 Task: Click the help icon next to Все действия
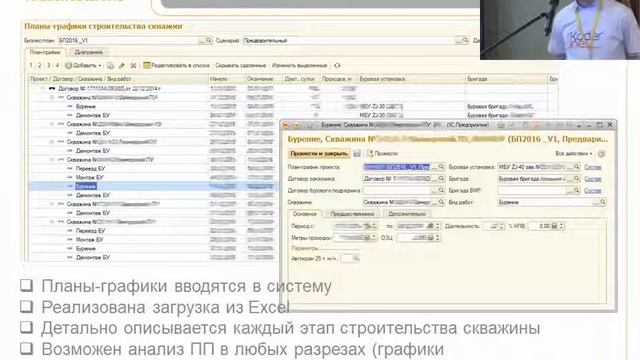(601, 153)
